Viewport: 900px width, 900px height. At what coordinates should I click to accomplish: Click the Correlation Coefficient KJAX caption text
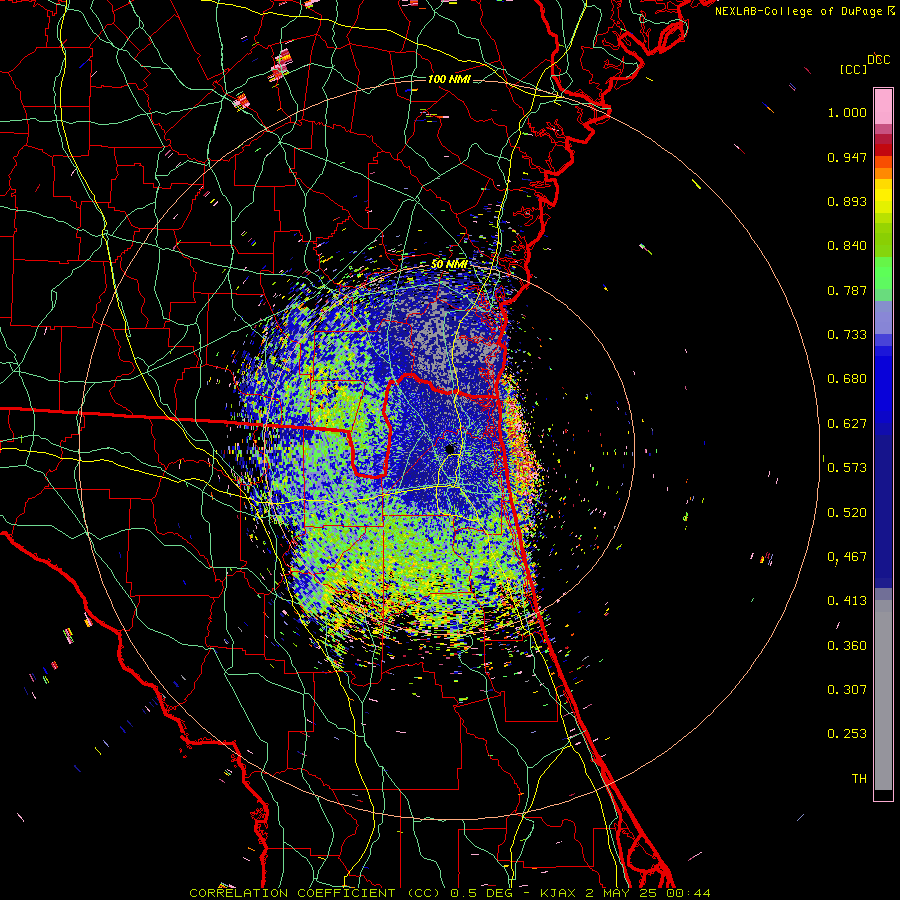pyautogui.click(x=450, y=893)
